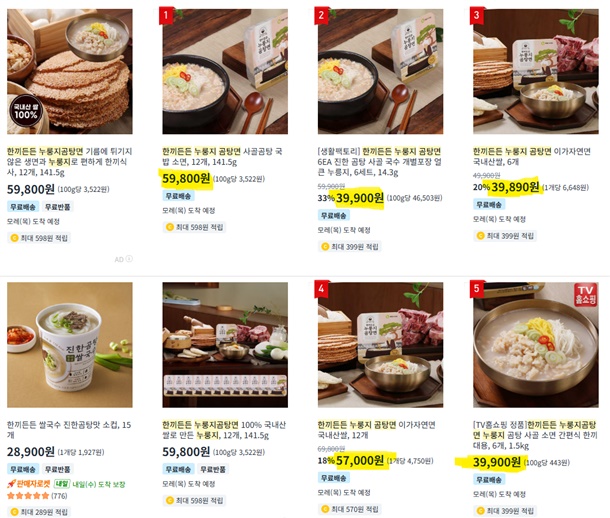610x518 pixels.
Task: Click rank 5 badge on TV홈쇼핑 product
Action: (477, 289)
